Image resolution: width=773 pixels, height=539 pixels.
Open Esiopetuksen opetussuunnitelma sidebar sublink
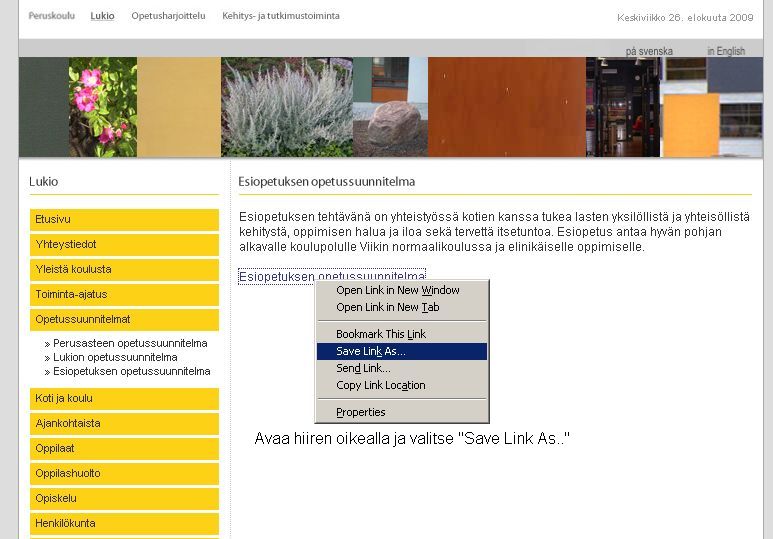pos(132,371)
